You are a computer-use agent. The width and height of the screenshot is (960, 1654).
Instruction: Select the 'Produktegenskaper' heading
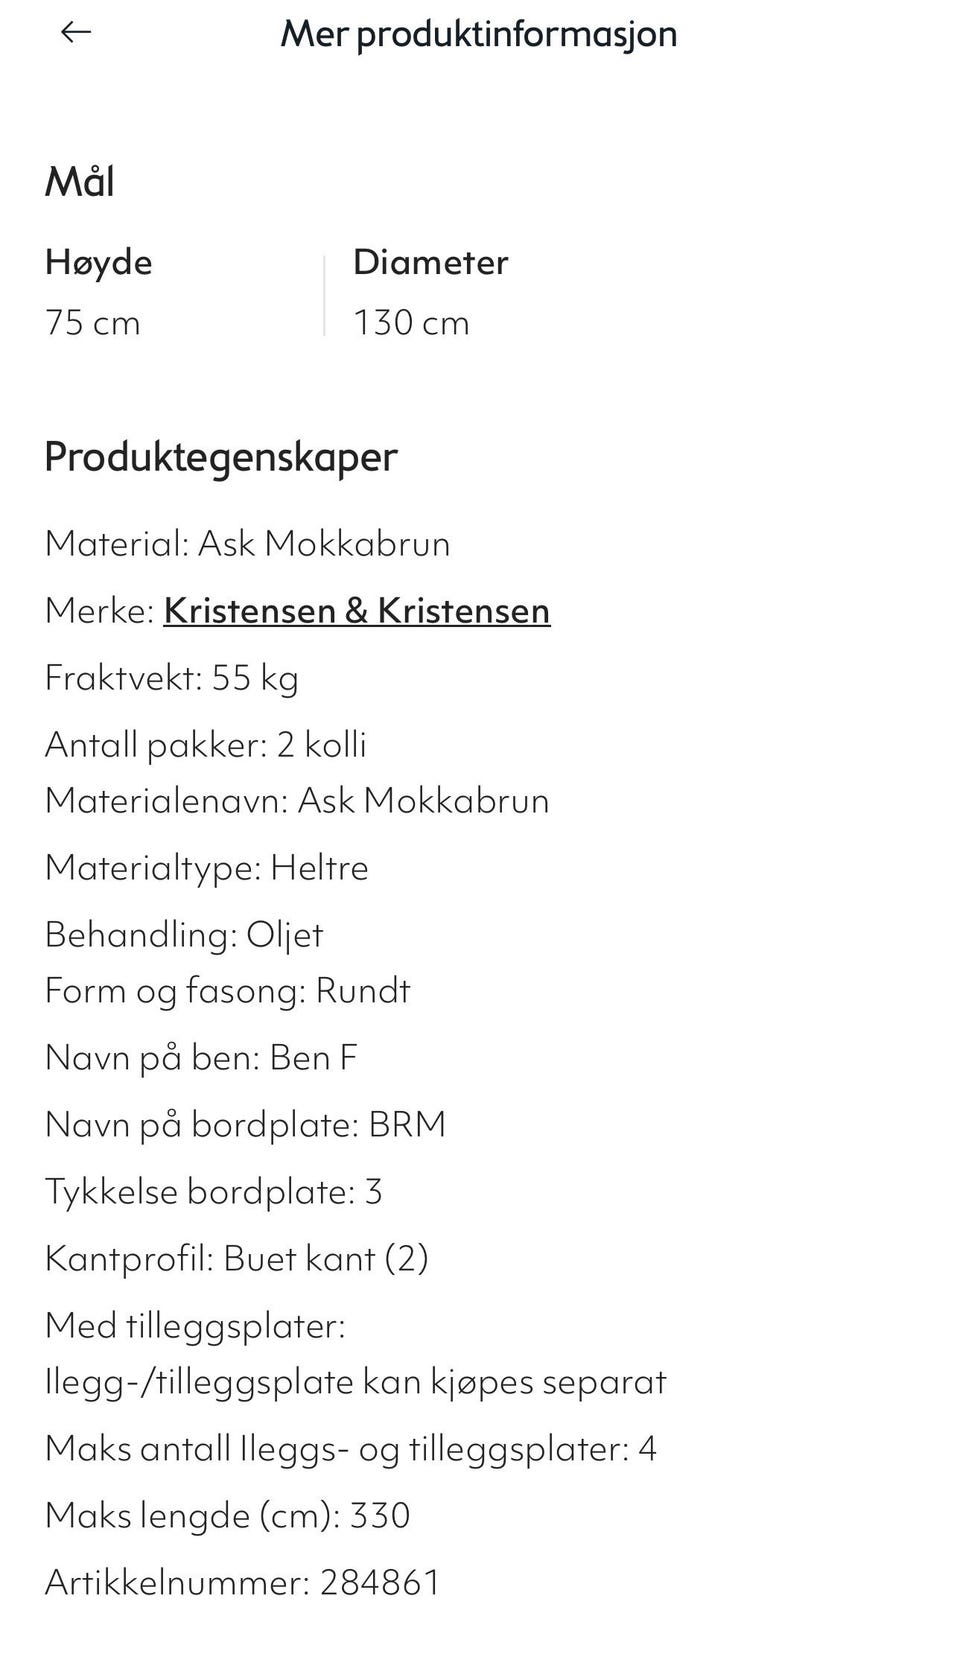(221, 457)
